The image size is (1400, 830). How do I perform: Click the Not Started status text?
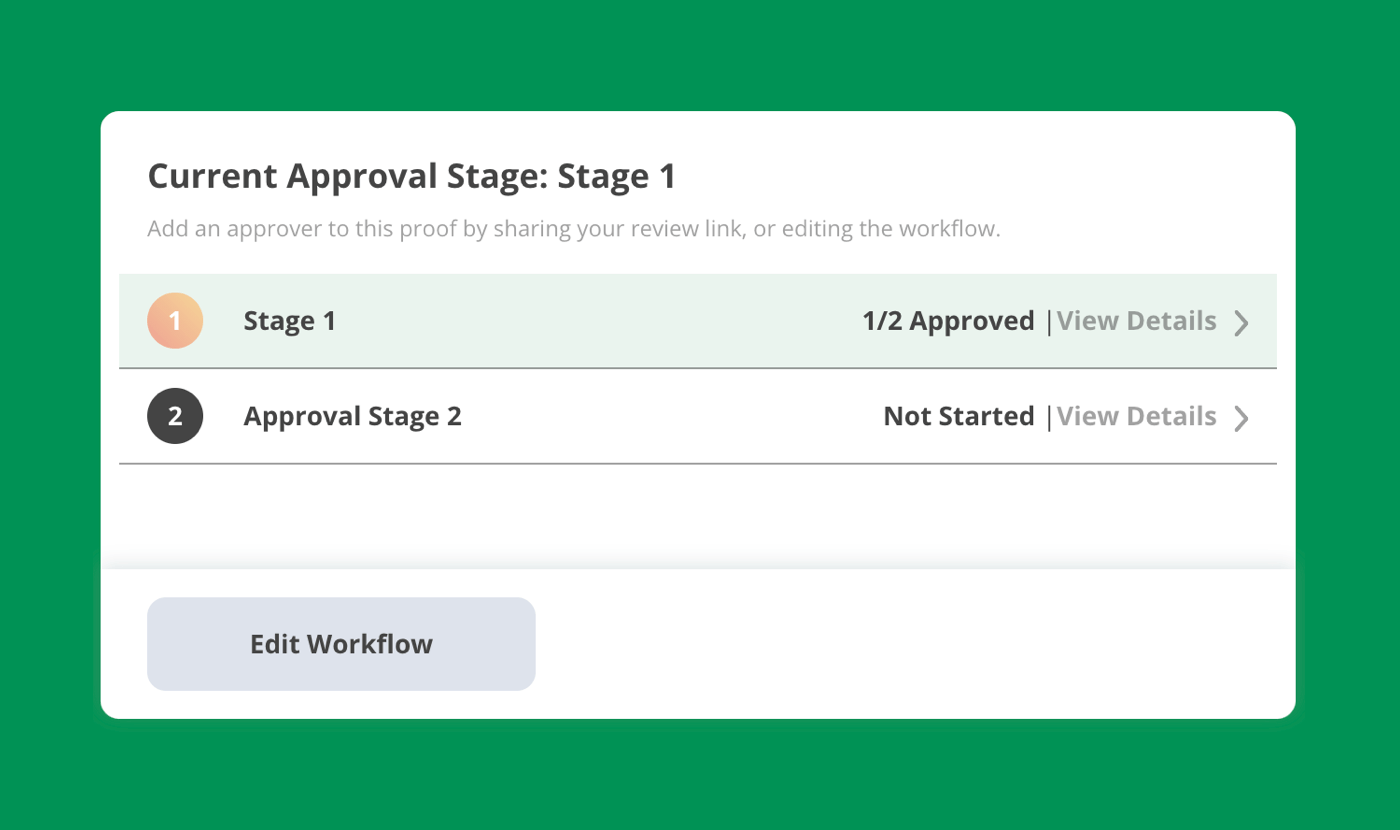[x=959, y=416]
